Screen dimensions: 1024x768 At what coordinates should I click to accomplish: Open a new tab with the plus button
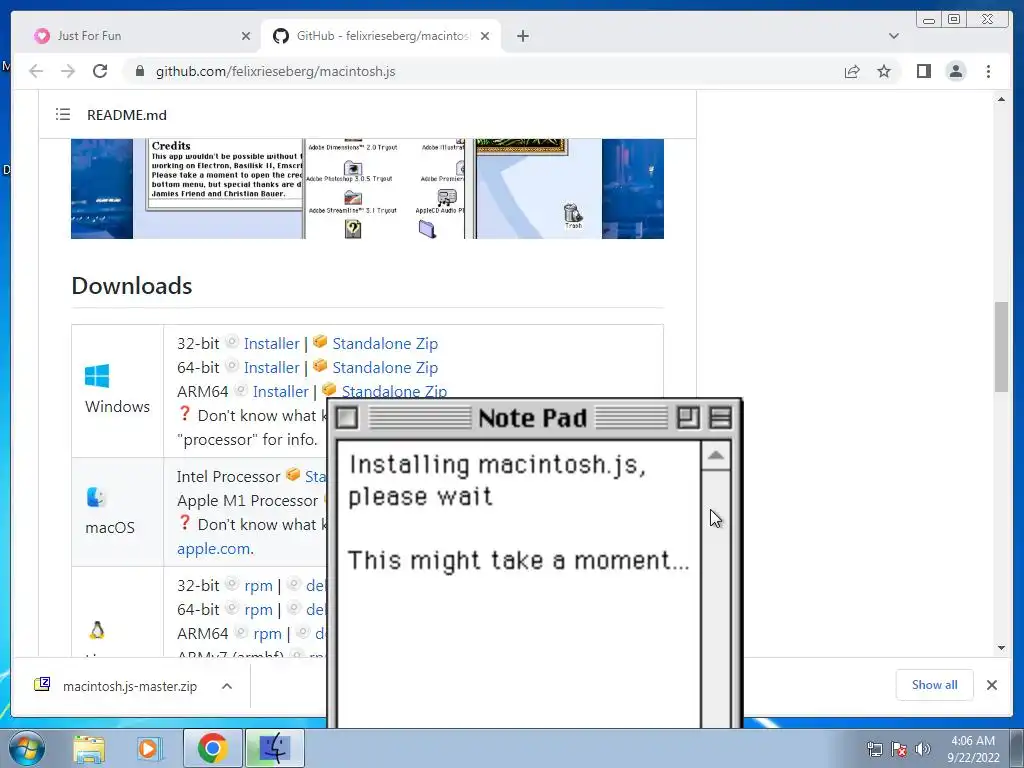pyautogui.click(x=522, y=36)
